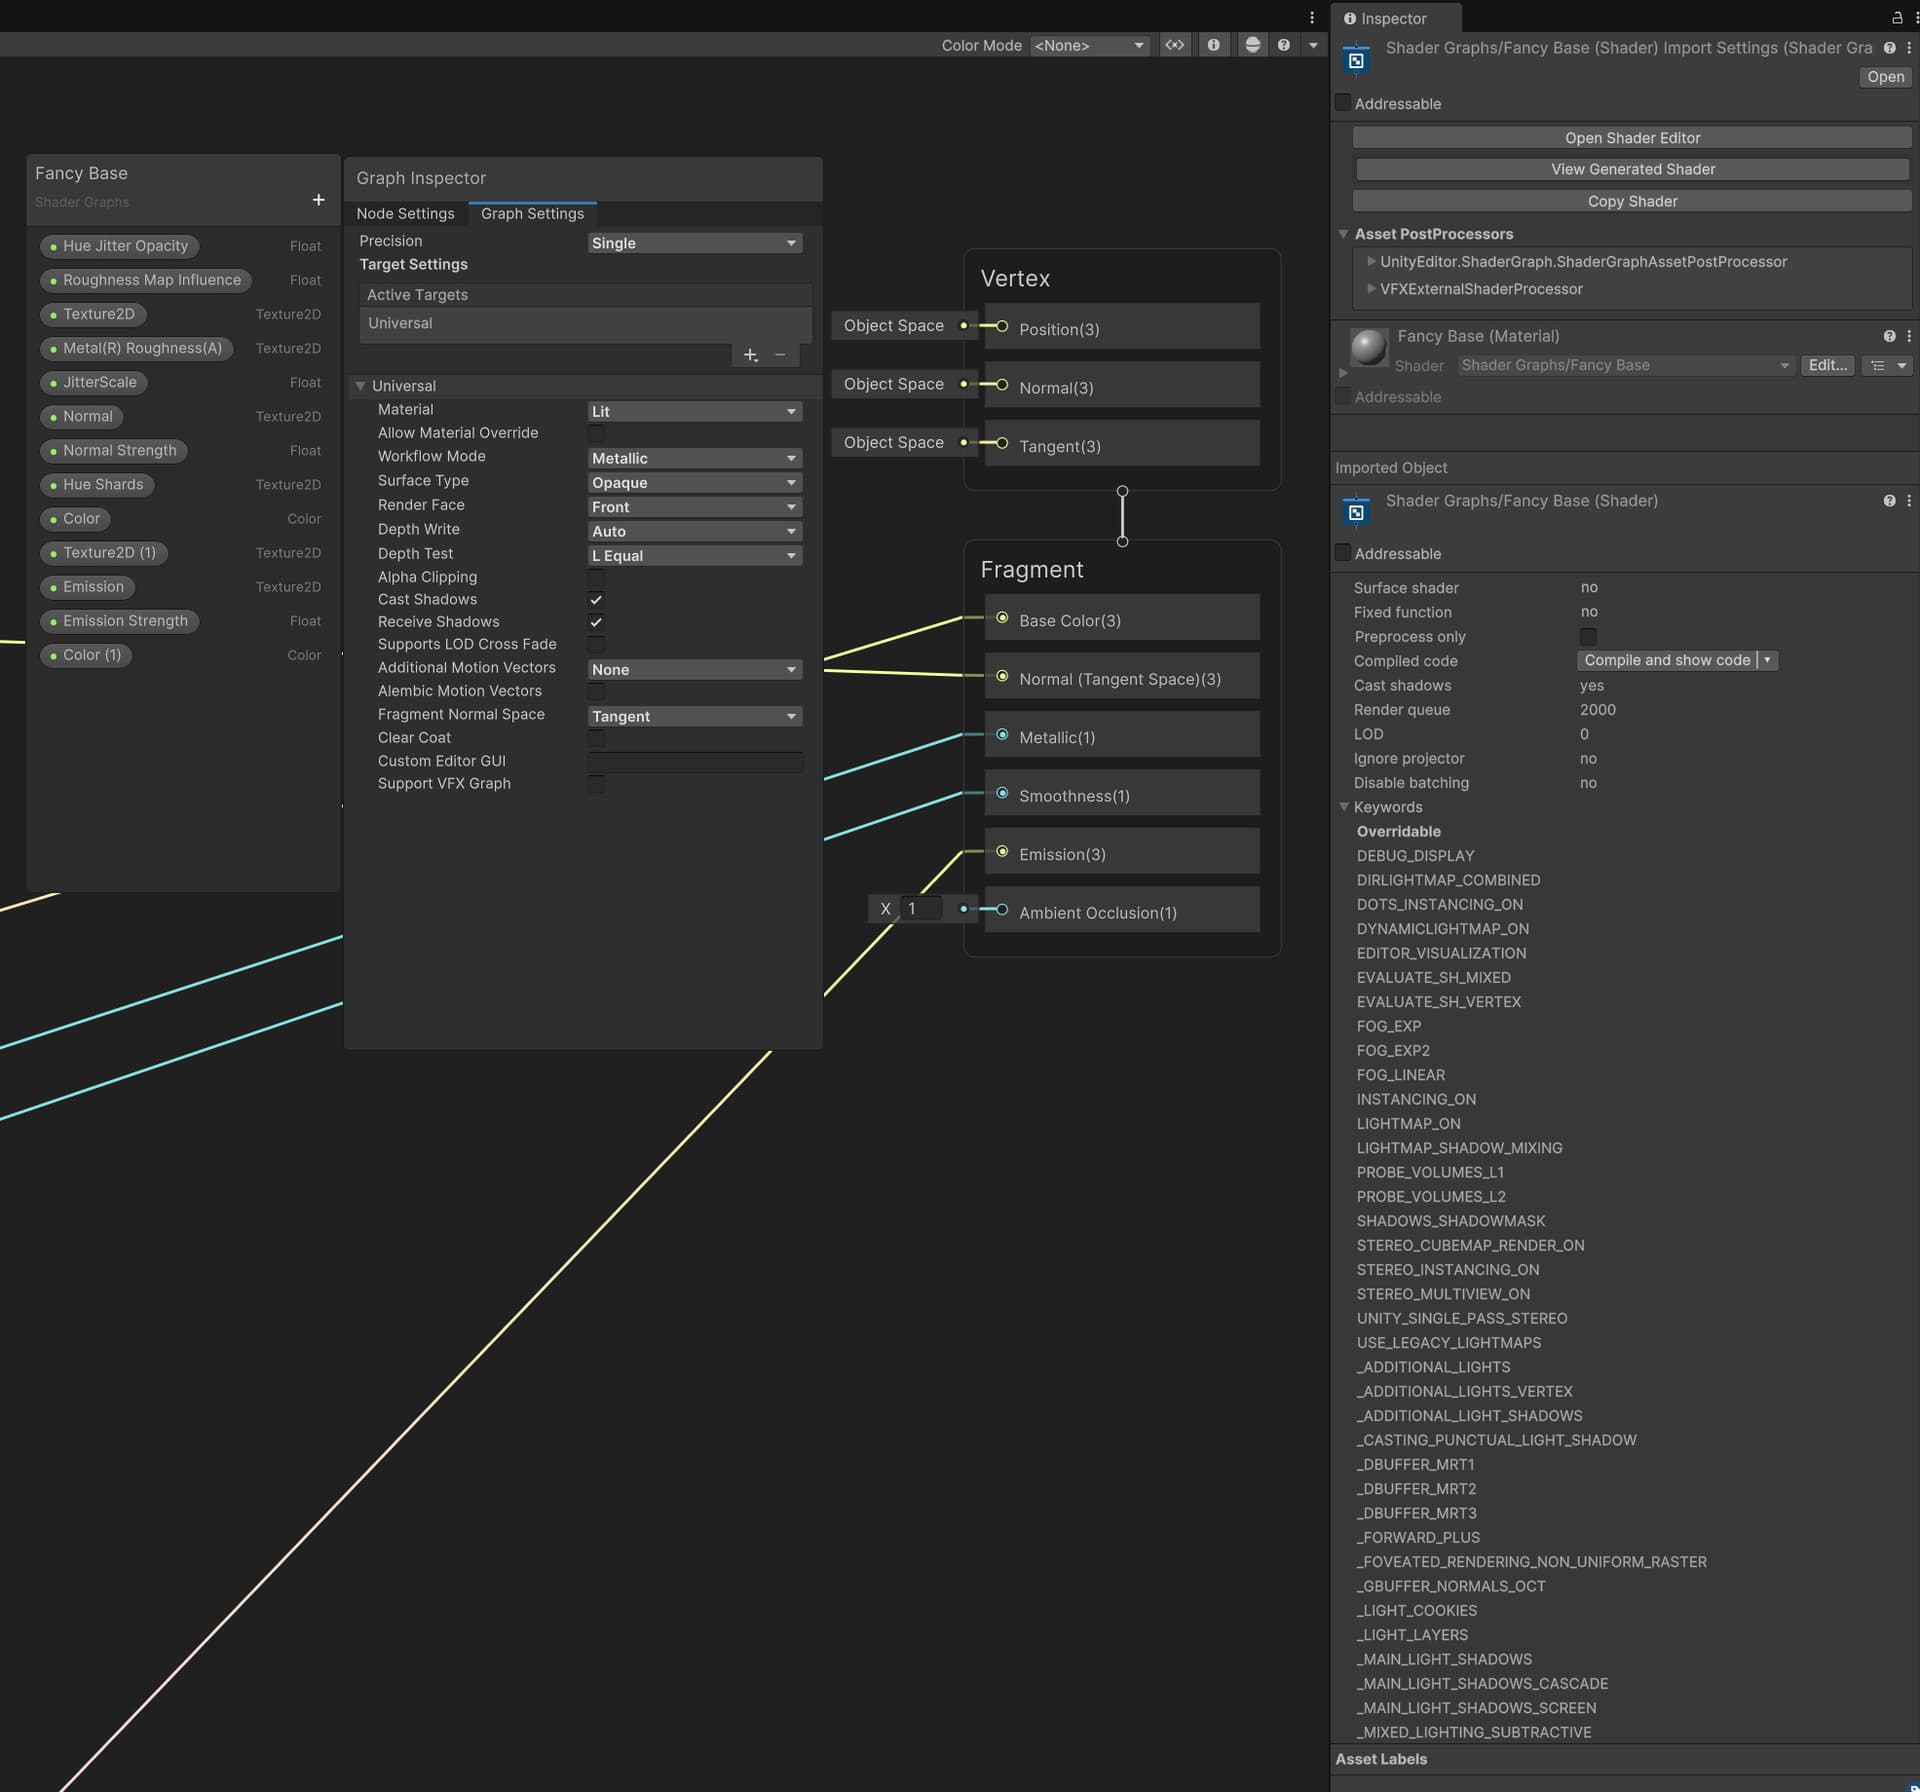Click the code view icon in the graph toolbar

1175,45
